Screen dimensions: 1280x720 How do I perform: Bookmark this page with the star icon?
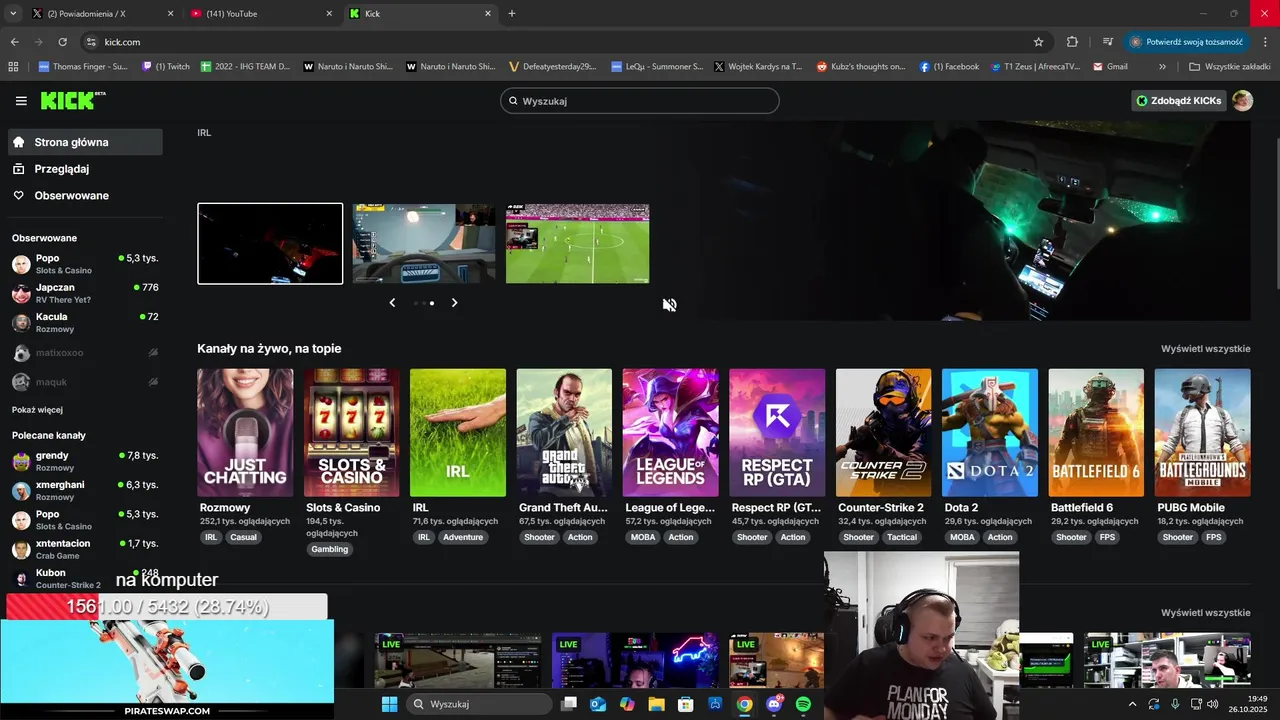coord(1038,42)
